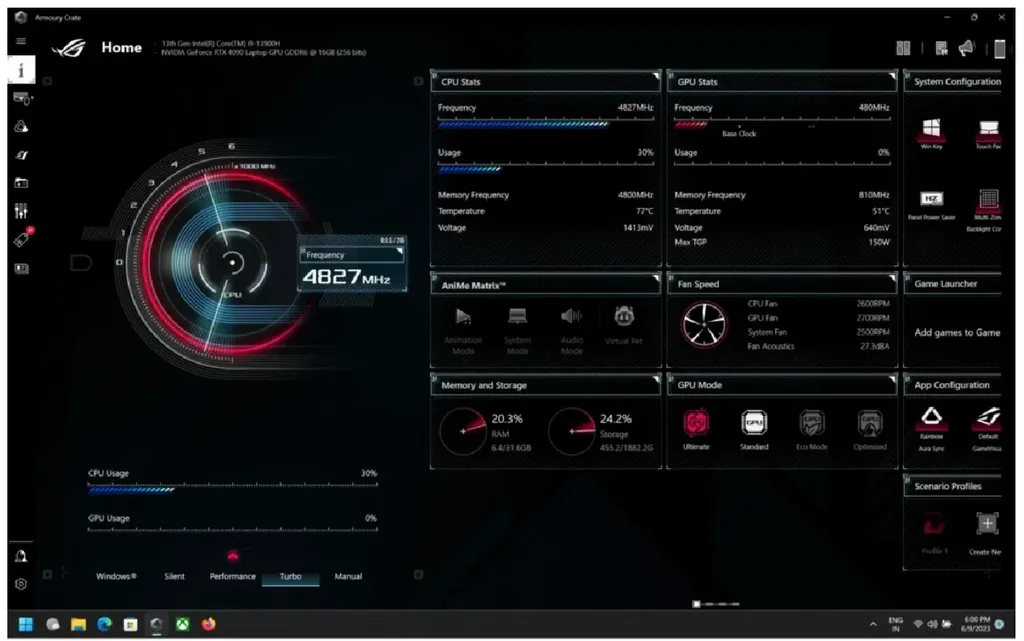Show hidden icons in the system tray

tap(873, 625)
